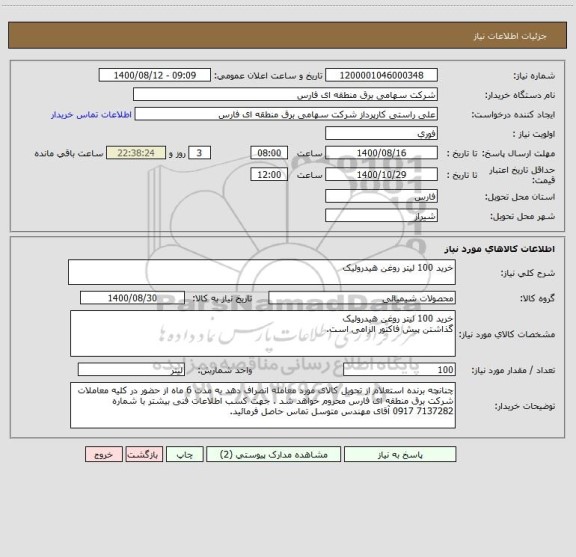This screenshot has width=576, height=557.
Task: Click the 'چاپ' print button
Action: 184,454
